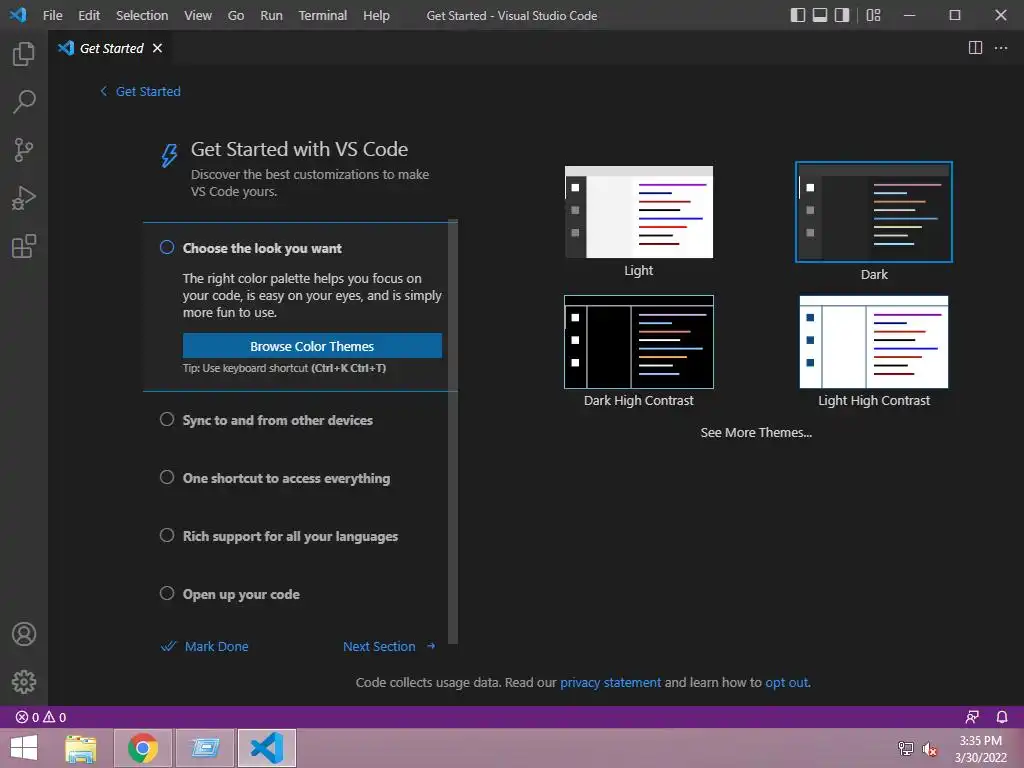This screenshot has width=1024, height=768.
Task: Open the Extensions view
Action: coord(24,246)
